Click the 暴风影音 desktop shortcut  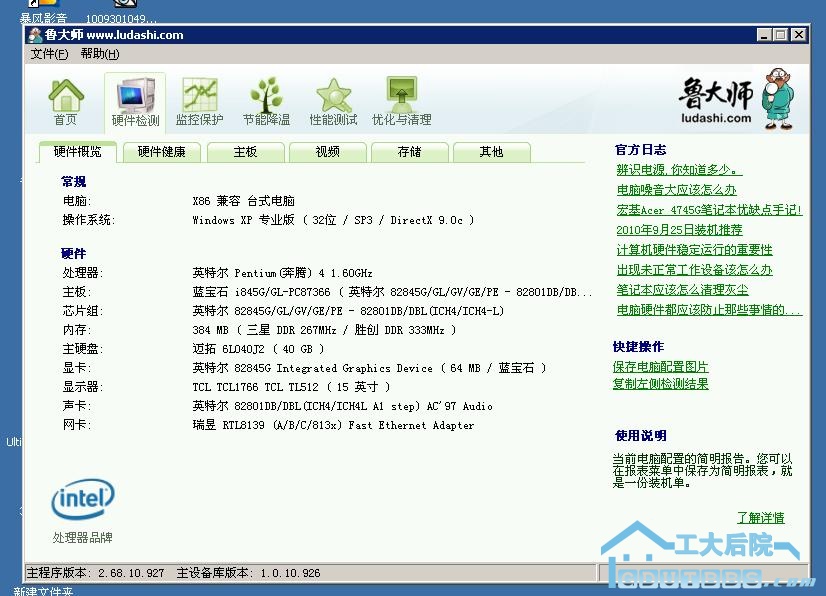(x=43, y=12)
